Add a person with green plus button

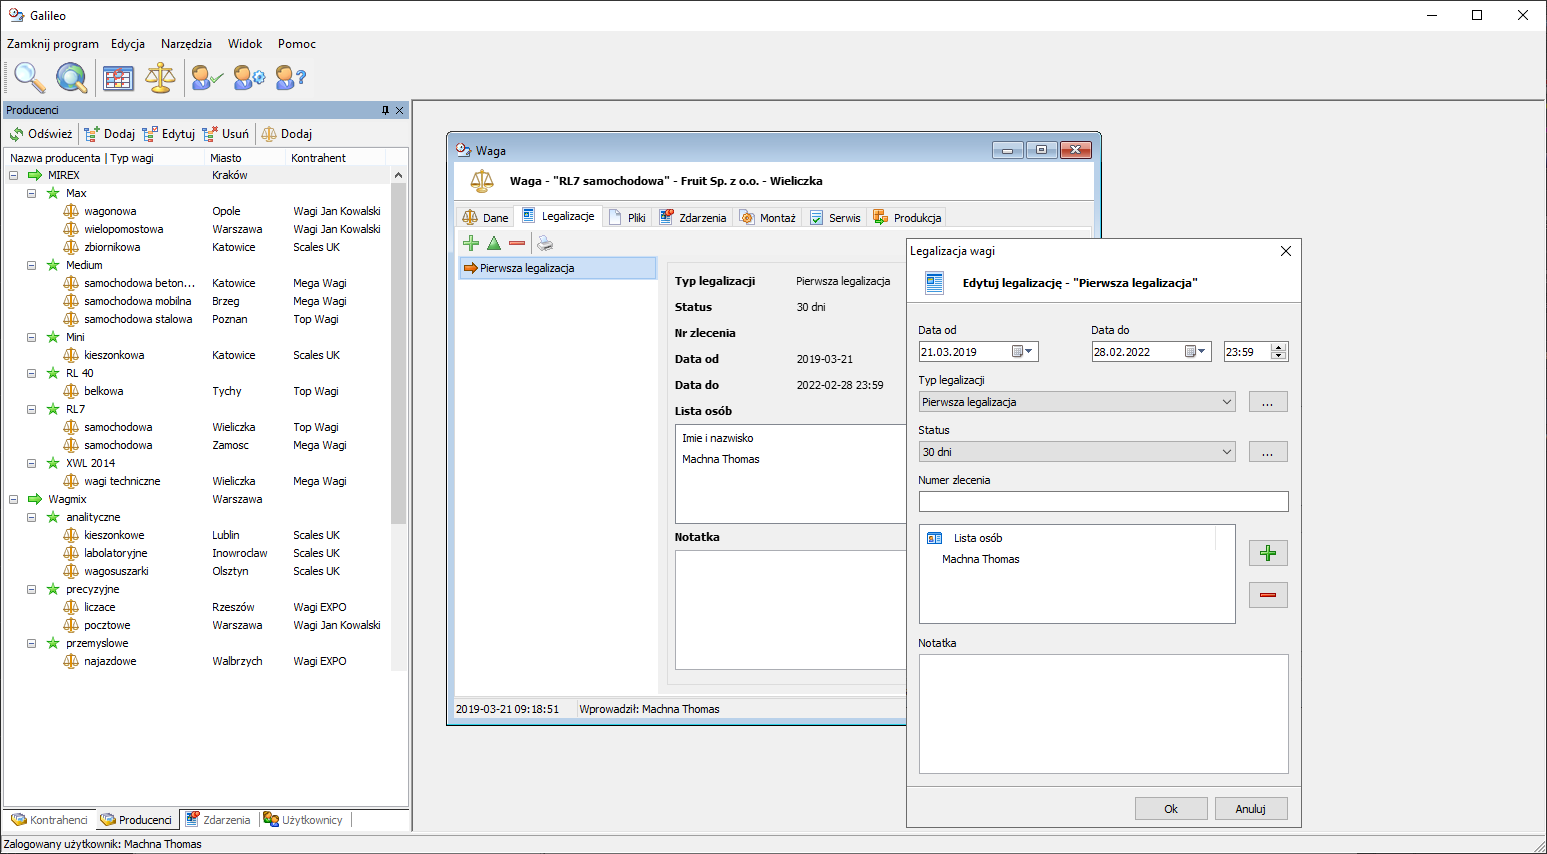point(1268,553)
